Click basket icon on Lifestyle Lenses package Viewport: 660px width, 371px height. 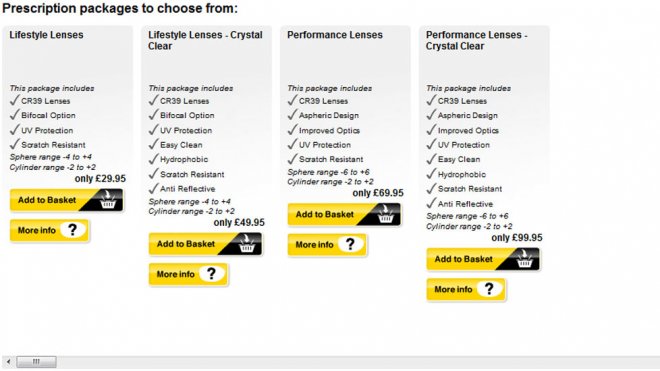click(x=108, y=200)
